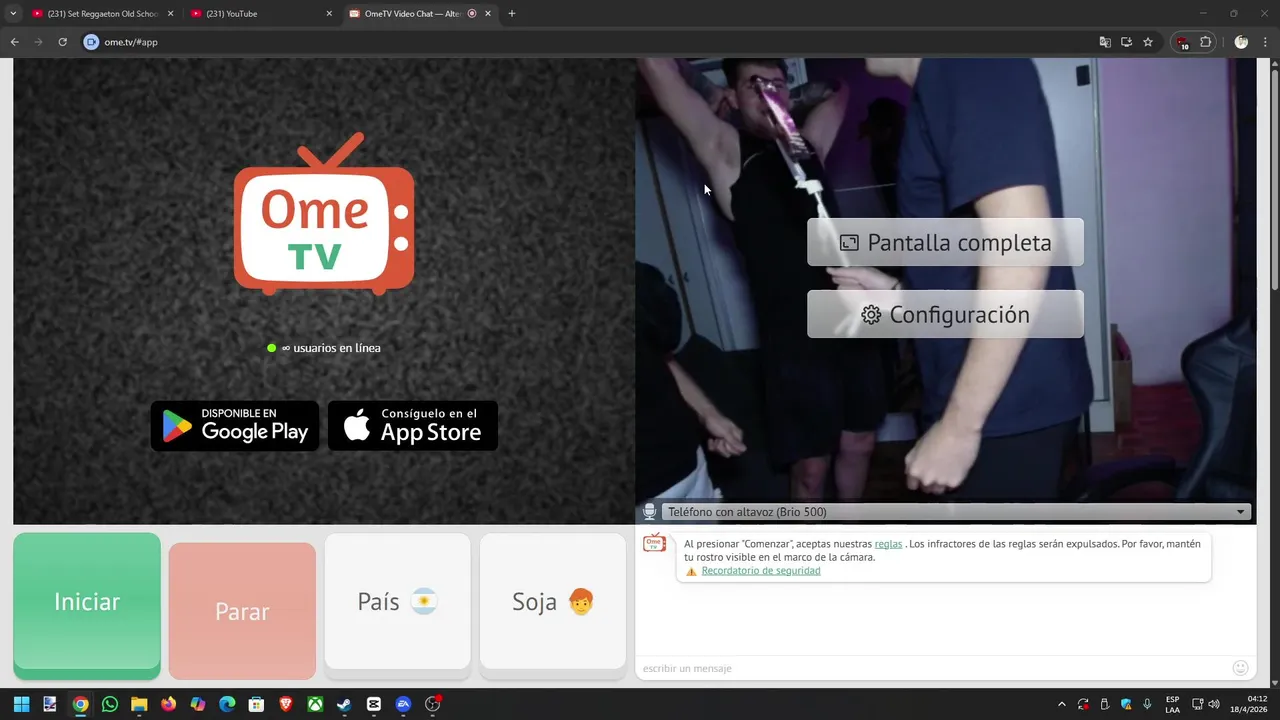This screenshot has height=720, width=1280.
Task: Open the Chrome profile avatar
Action: [x=1241, y=42]
